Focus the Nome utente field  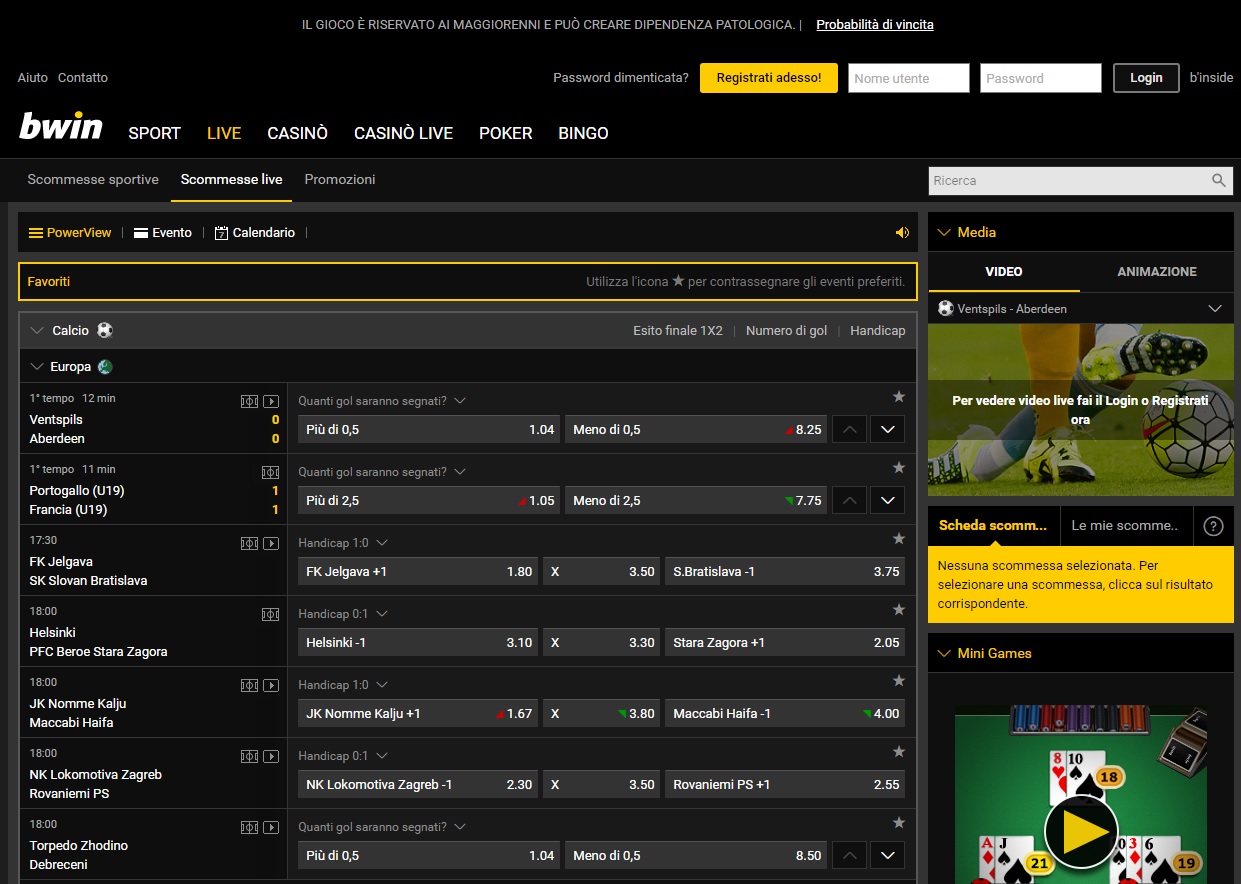coord(909,78)
